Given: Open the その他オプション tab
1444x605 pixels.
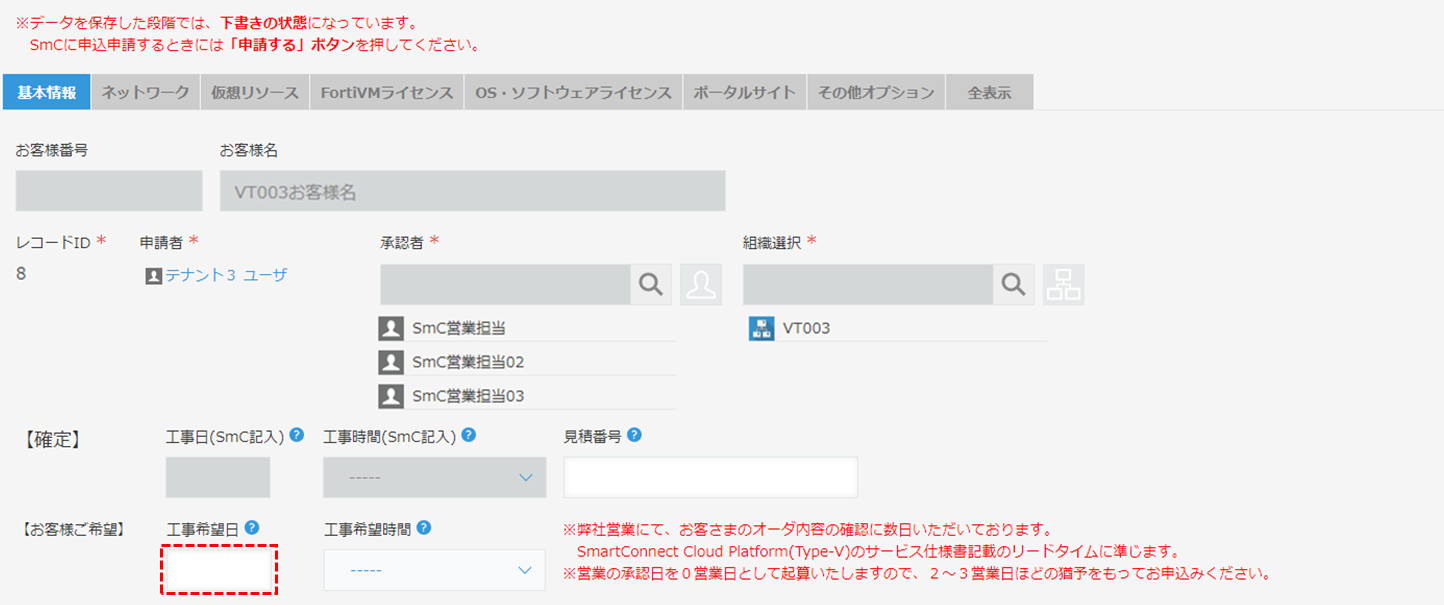Looking at the screenshot, I should (876, 92).
